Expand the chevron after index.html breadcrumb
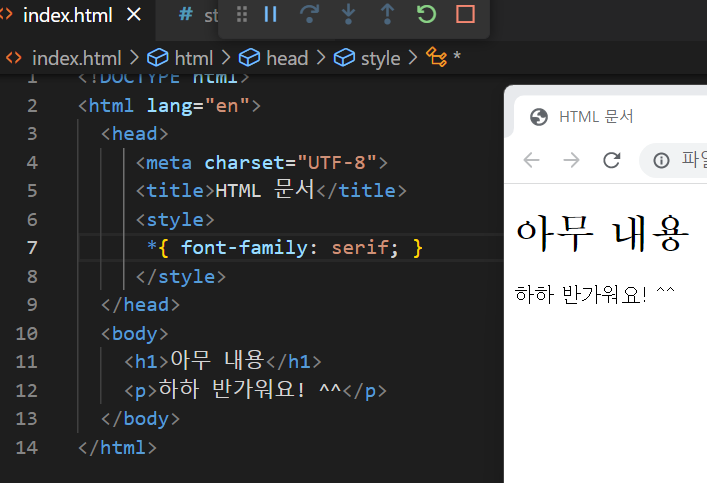 click(x=134, y=58)
